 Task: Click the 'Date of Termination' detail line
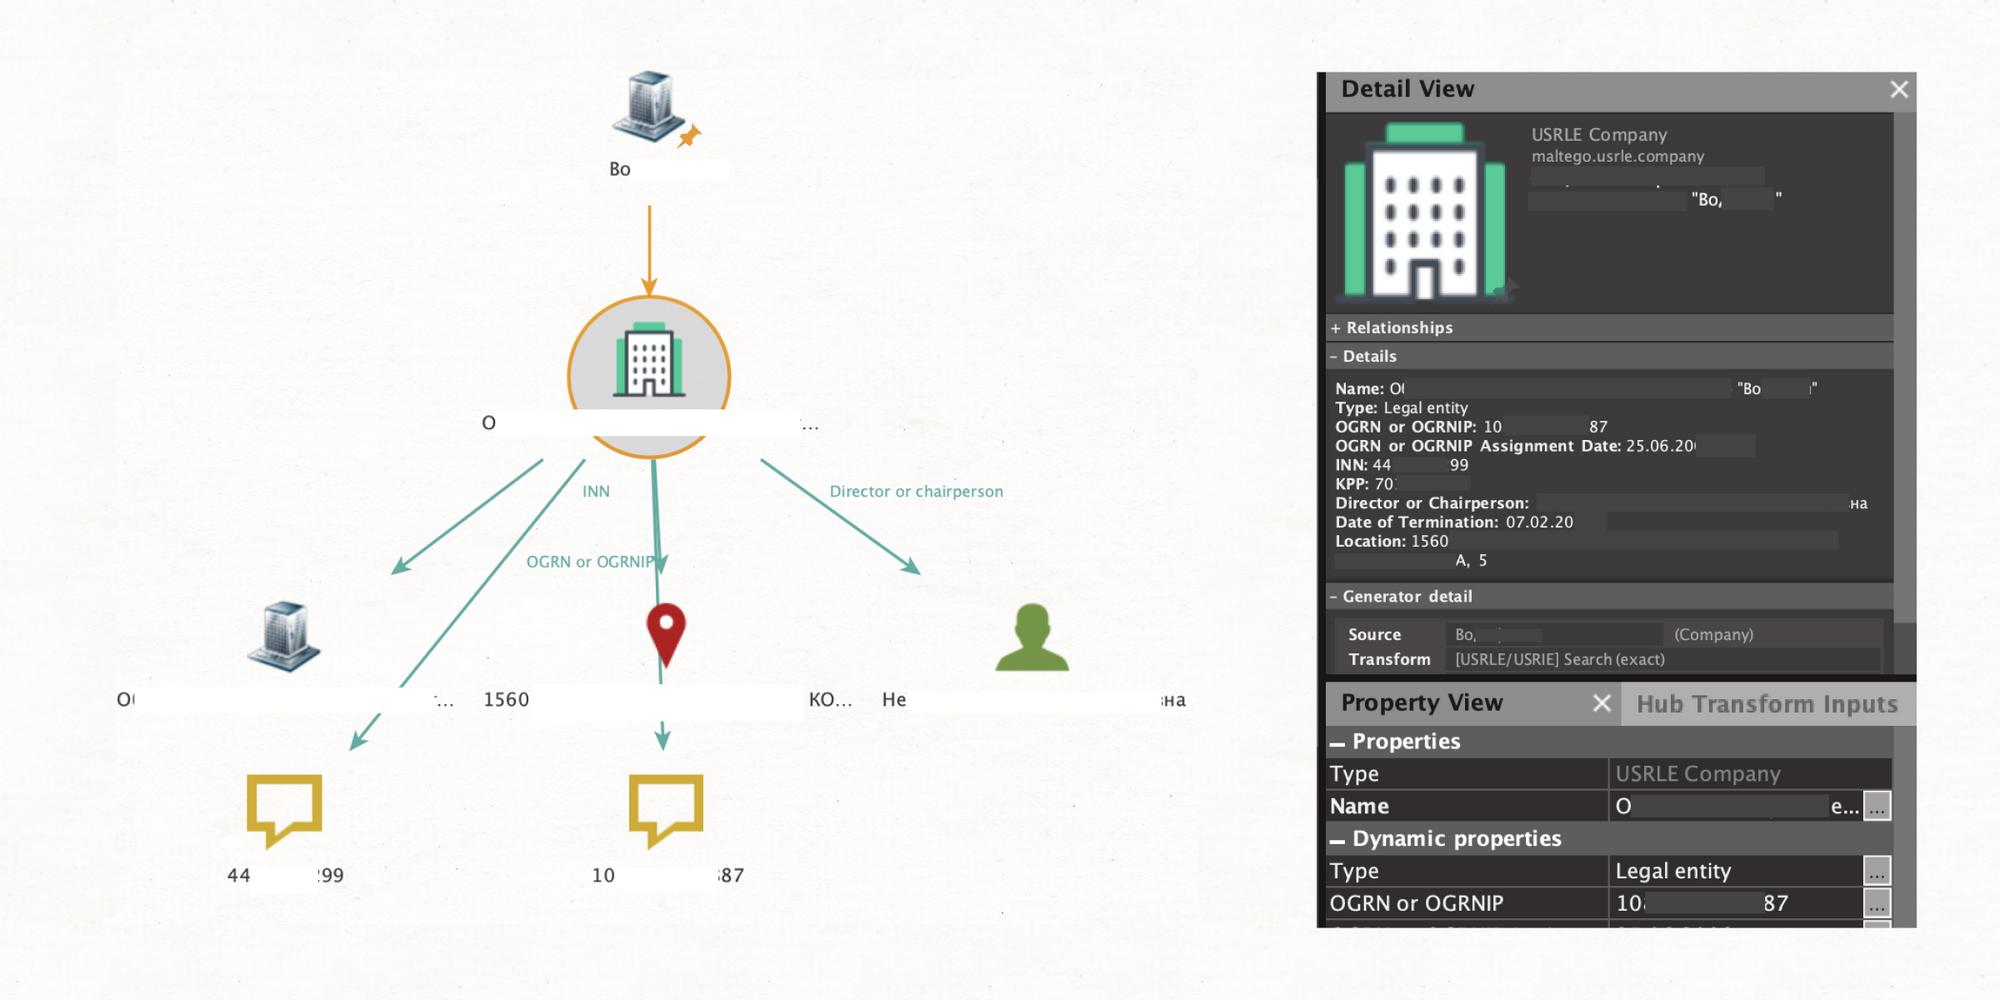click(x=1454, y=522)
